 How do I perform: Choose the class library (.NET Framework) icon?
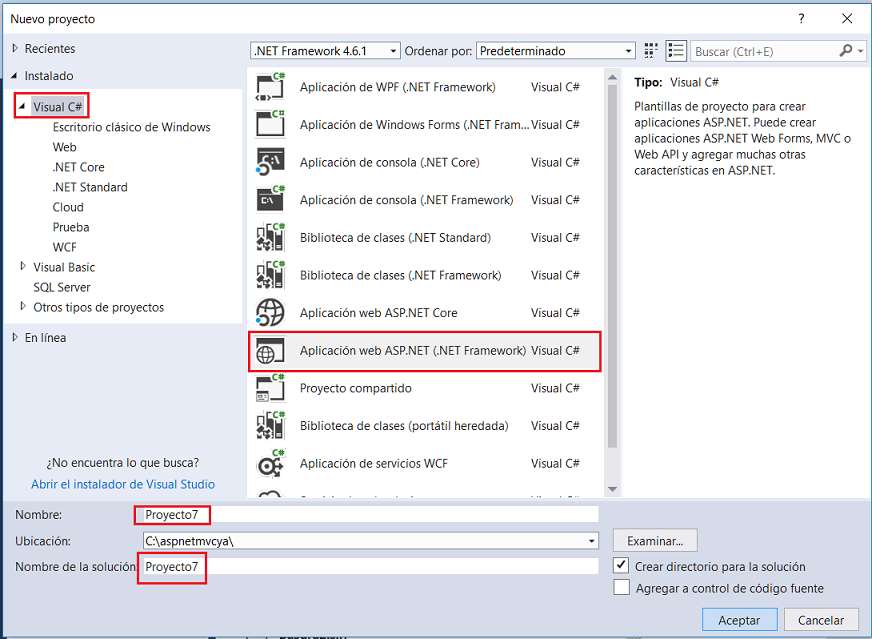pos(270,275)
